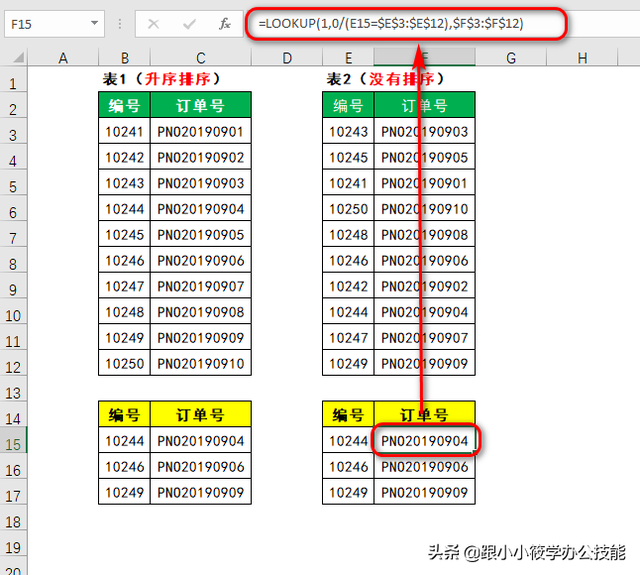Click yellow 编号 header in cell E14
This screenshot has width=640, height=575.
pos(348,415)
